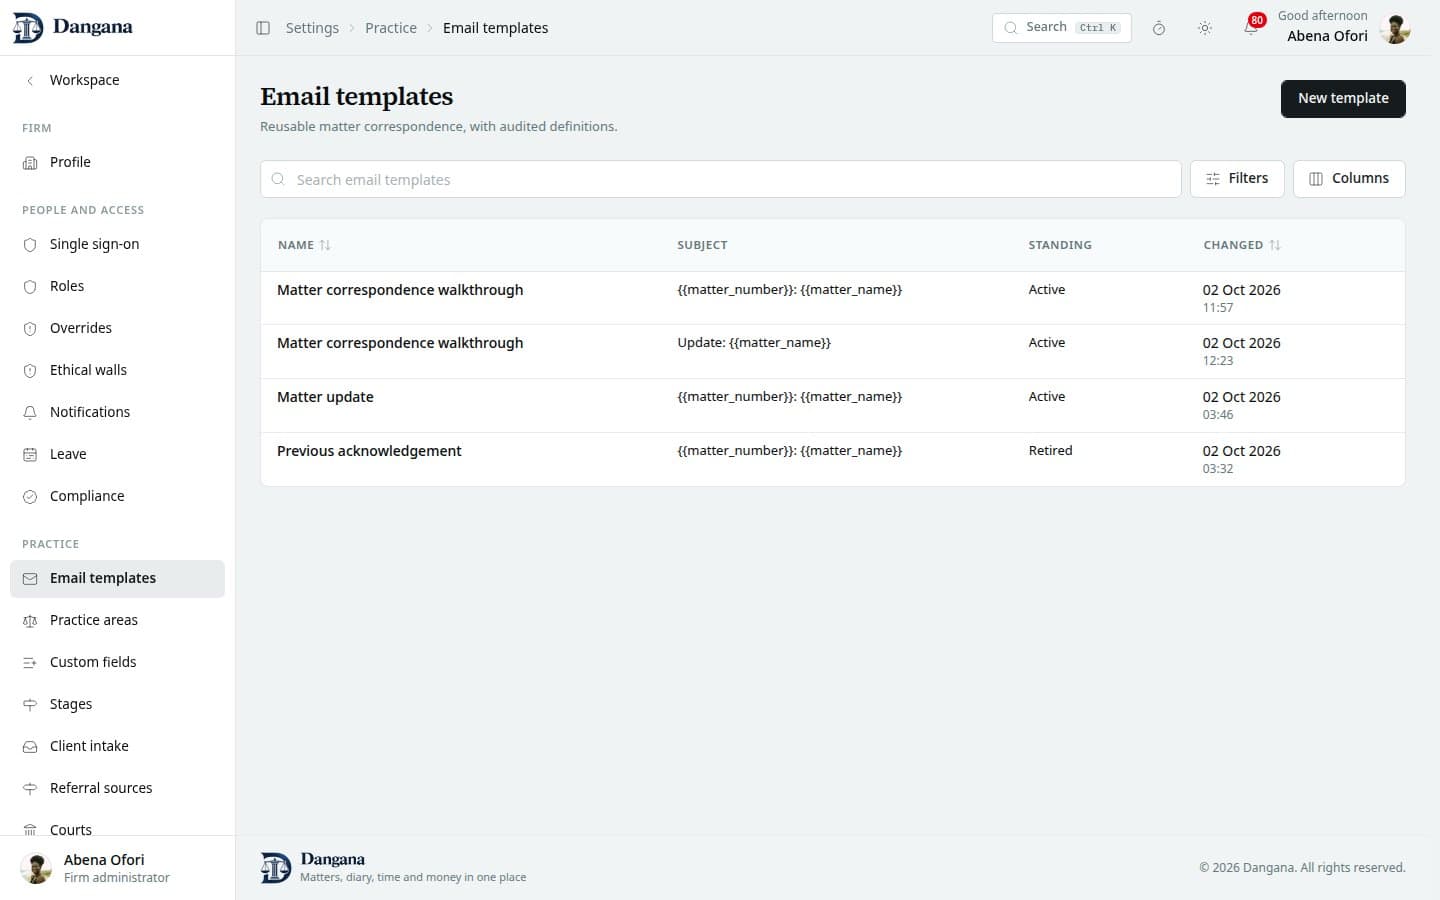The height and width of the screenshot is (900, 1440).
Task: Open Matter update template row
Action: 832,405
